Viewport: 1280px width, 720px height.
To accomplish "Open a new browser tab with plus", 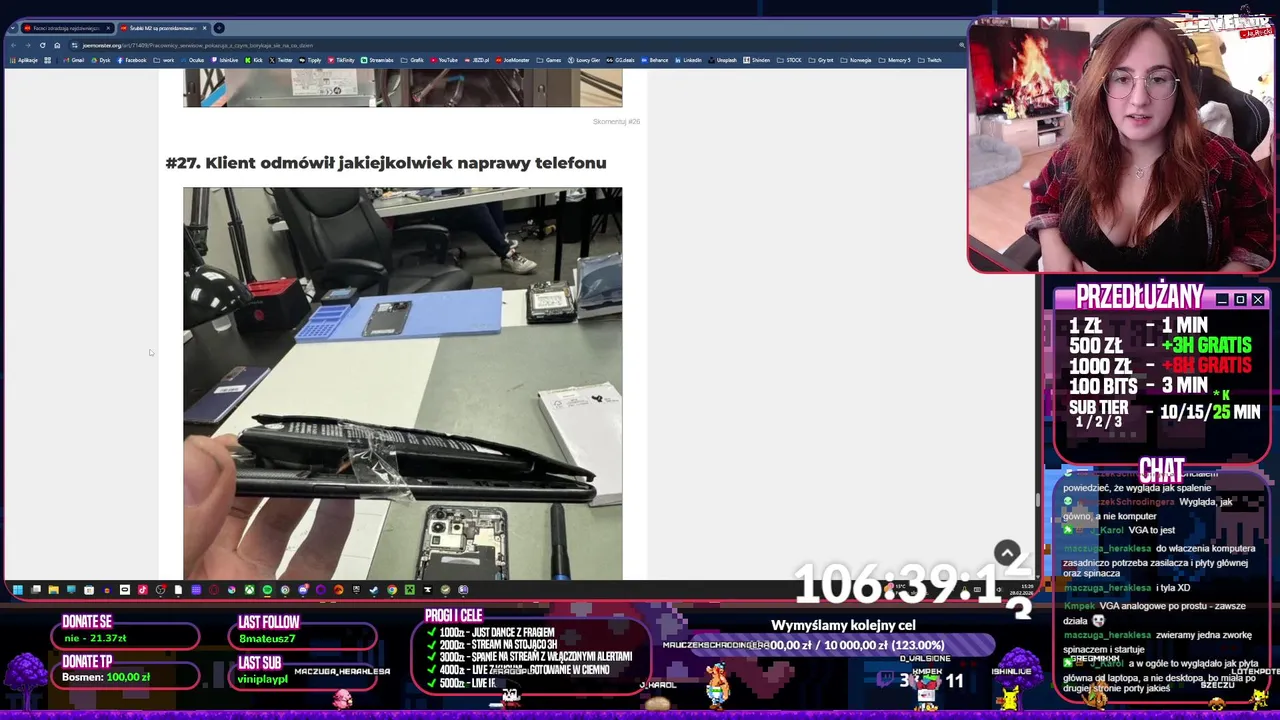I will 218,28.
